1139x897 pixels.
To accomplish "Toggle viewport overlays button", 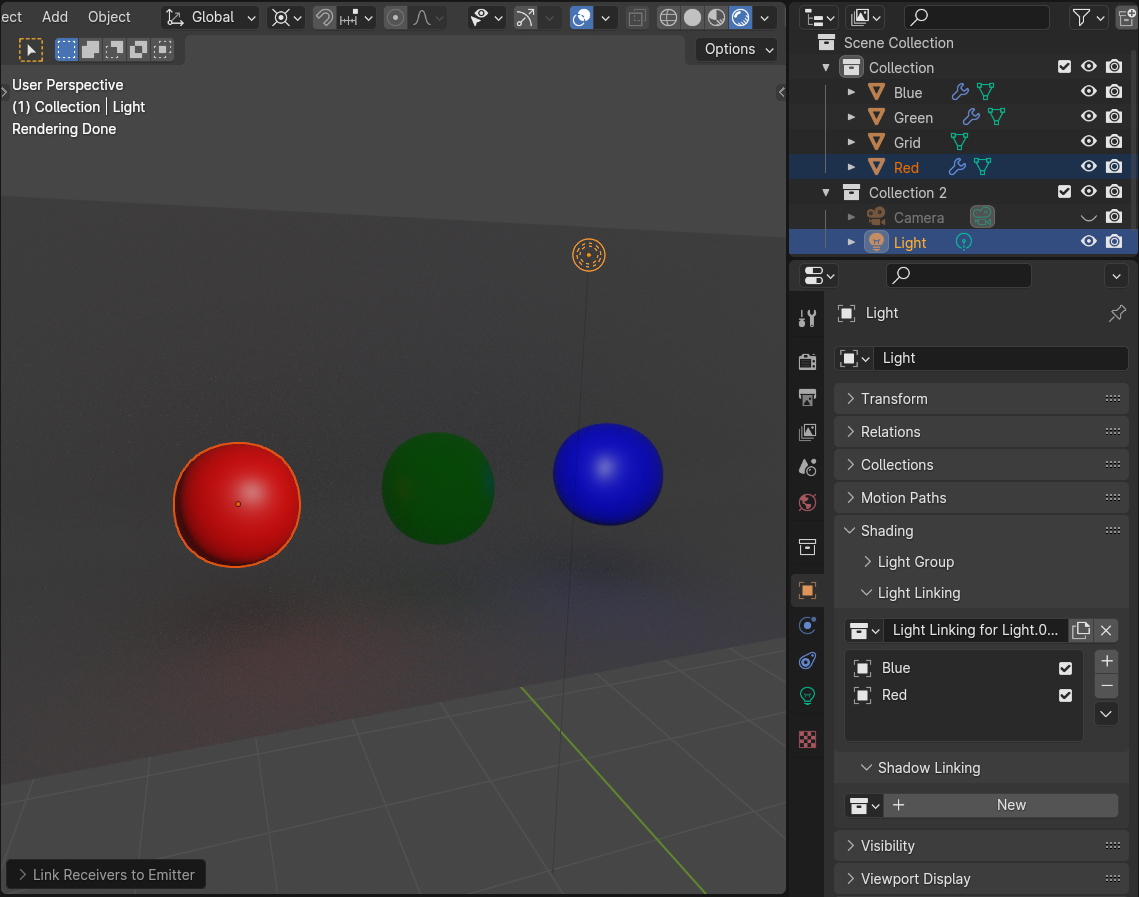I will pos(581,17).
